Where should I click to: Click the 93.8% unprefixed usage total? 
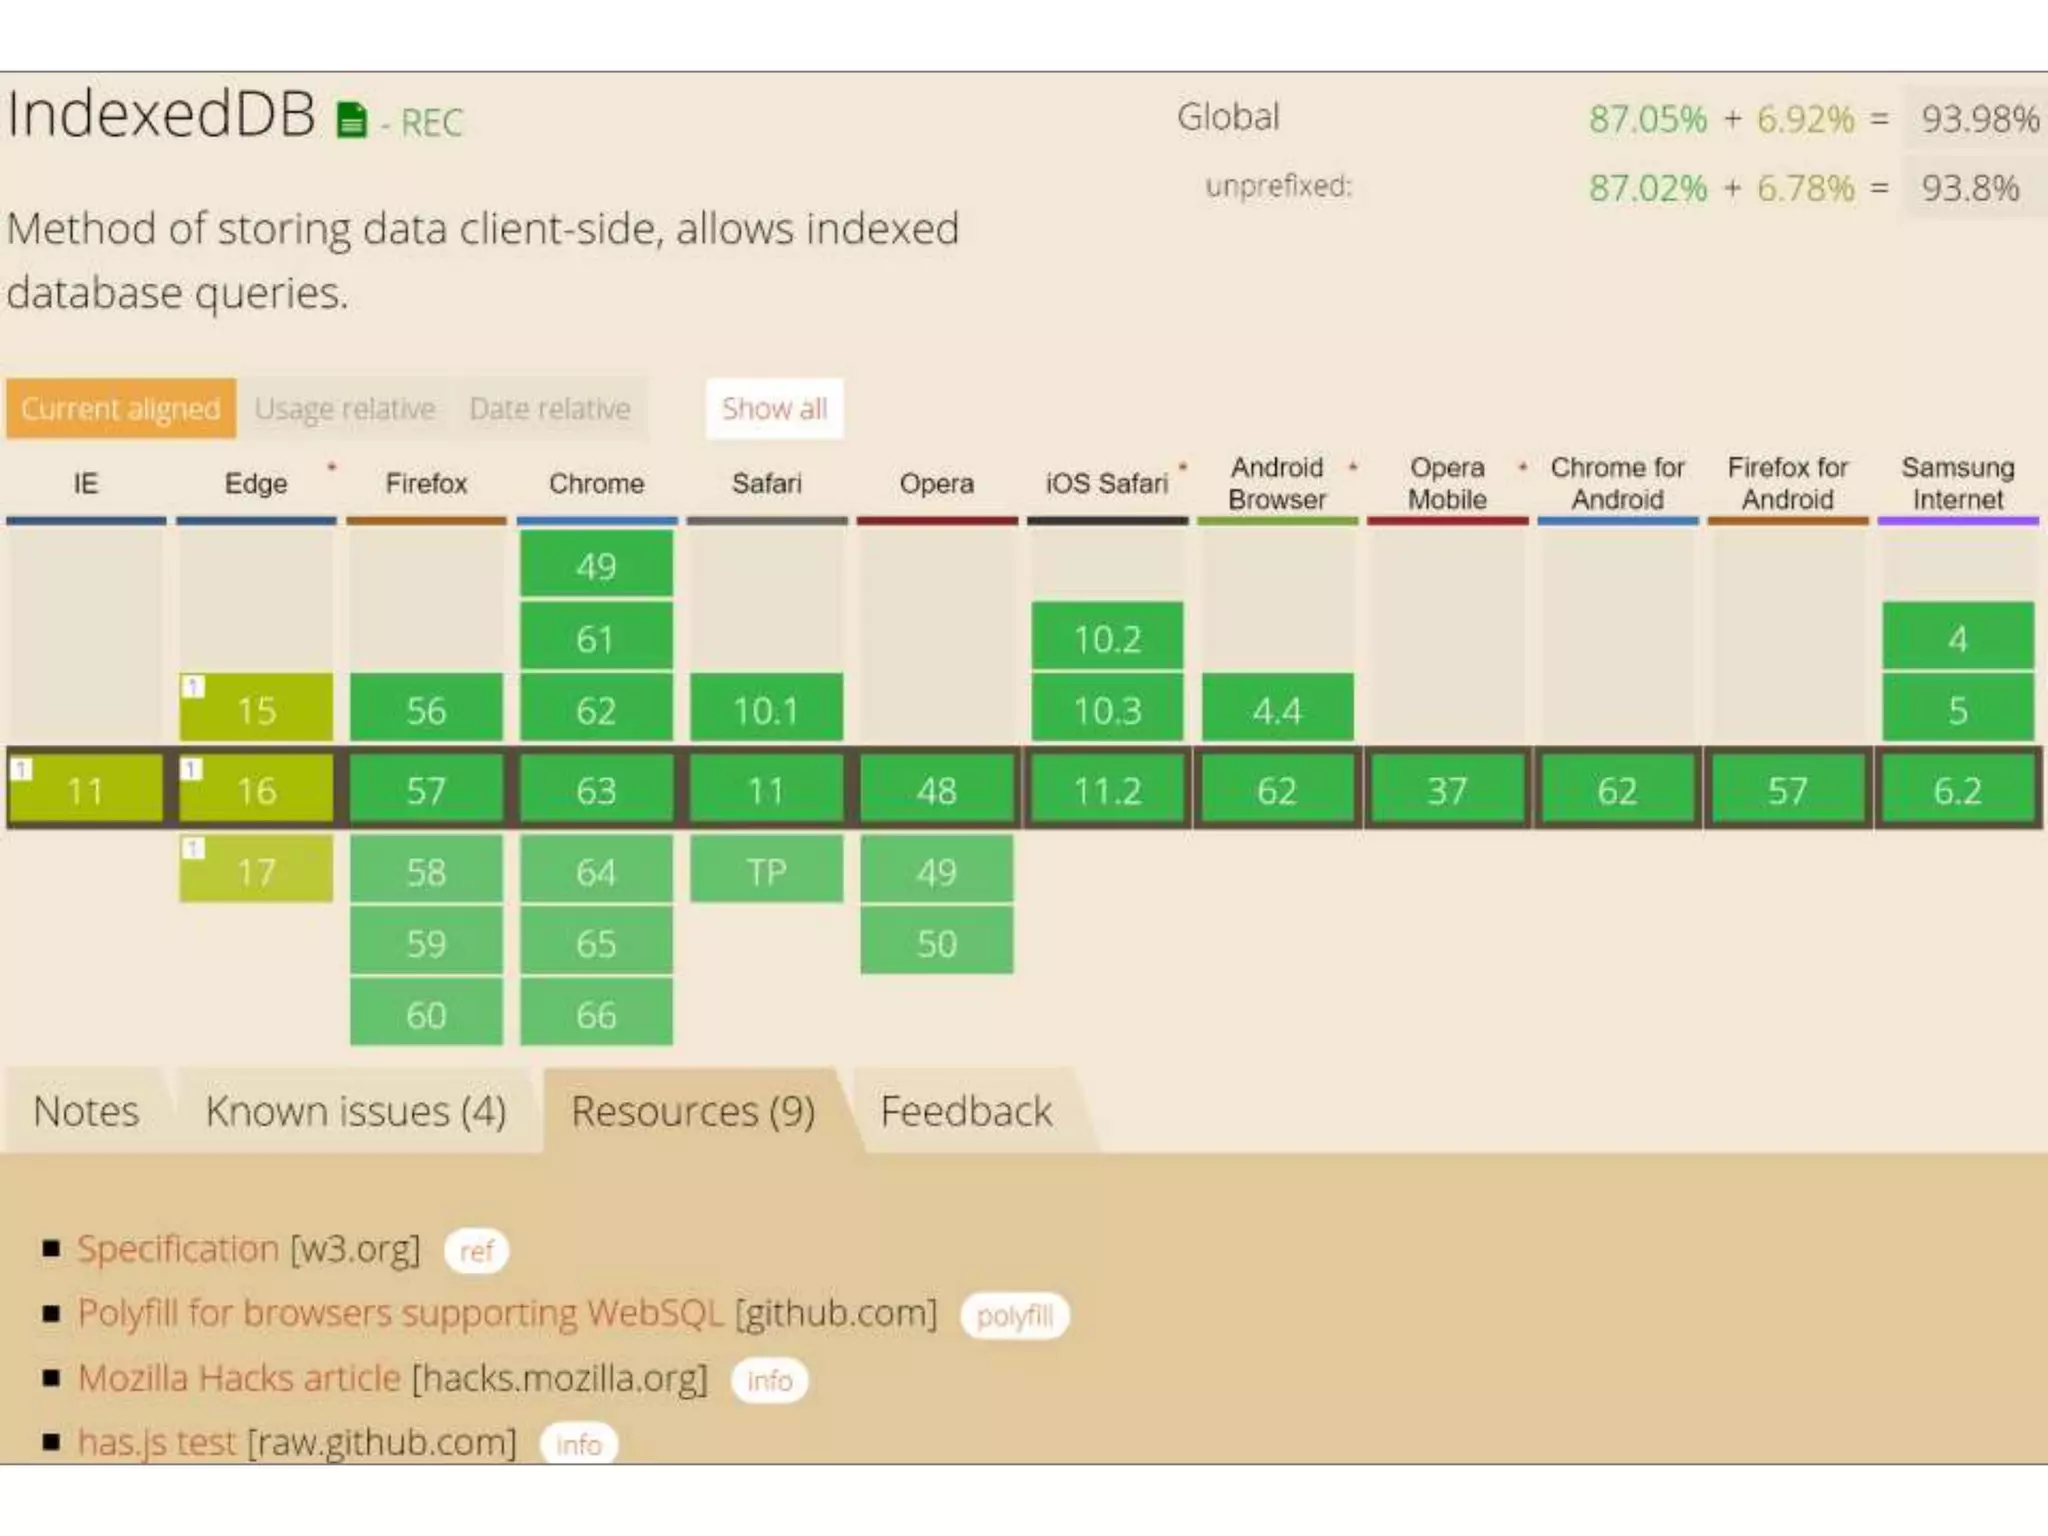pyautogui.click(x=1970, y=187)
